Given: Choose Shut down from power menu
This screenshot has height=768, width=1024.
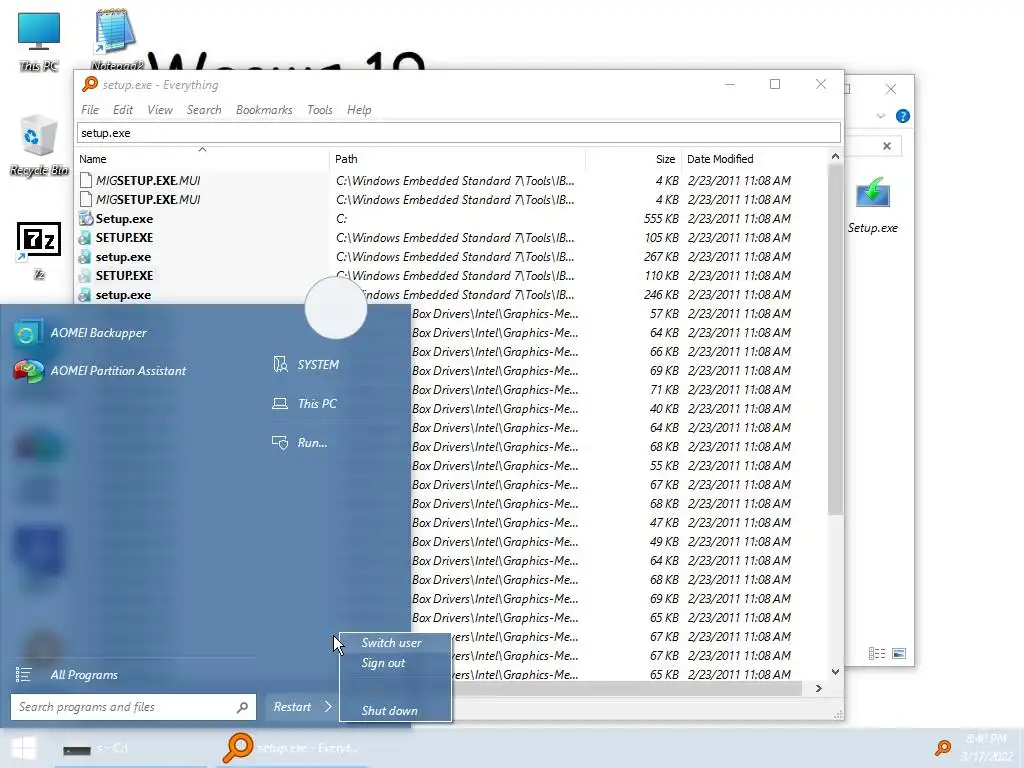Looking at the screenshot, I should click(394, 711).
